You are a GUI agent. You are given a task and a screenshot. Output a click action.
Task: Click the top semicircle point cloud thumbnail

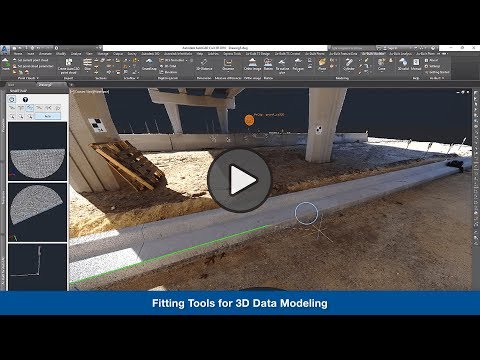point(37,151)
